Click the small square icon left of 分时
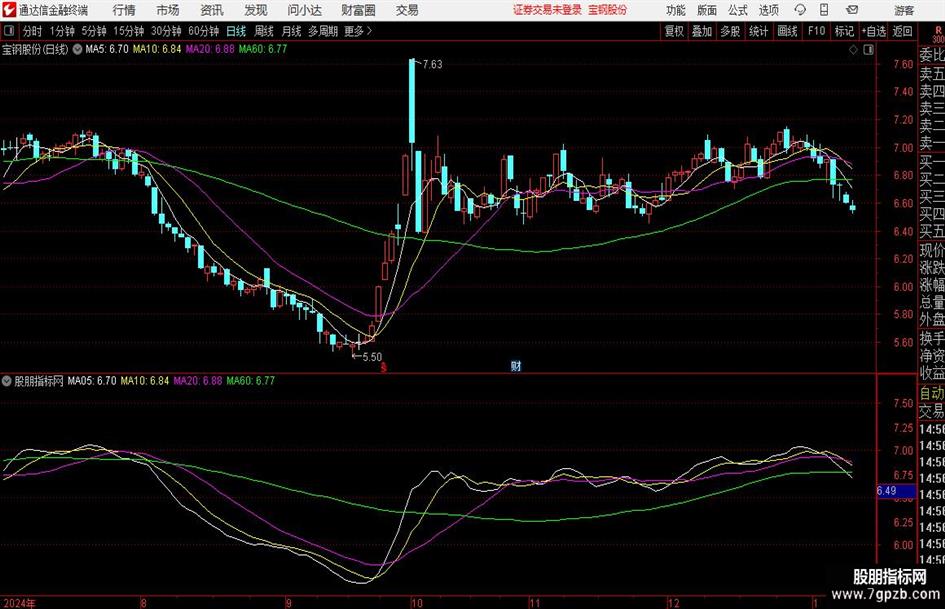The height and width of the screenshot is (609, 945). (9, 31)
